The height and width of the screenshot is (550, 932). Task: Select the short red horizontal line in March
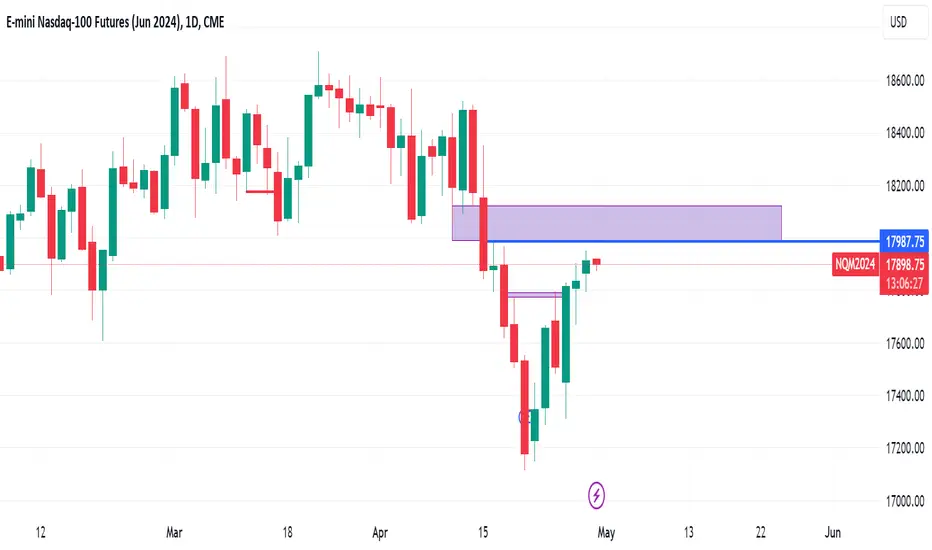260,191
